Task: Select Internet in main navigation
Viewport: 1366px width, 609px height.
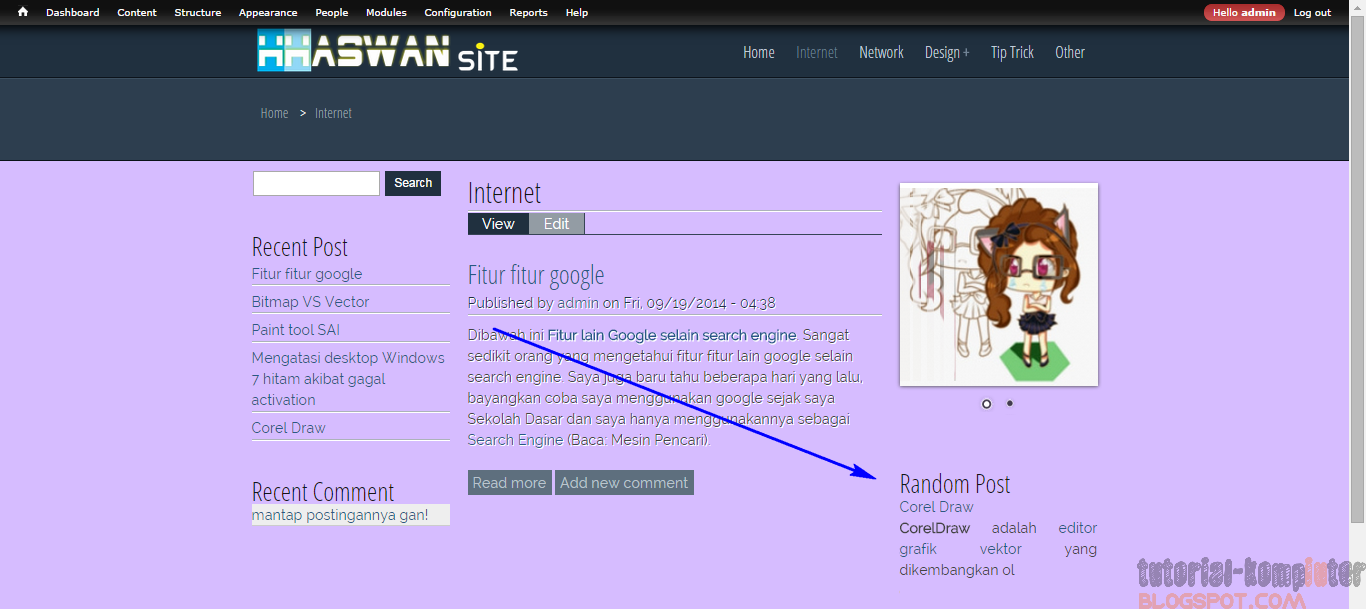Action: click(817, 52)
